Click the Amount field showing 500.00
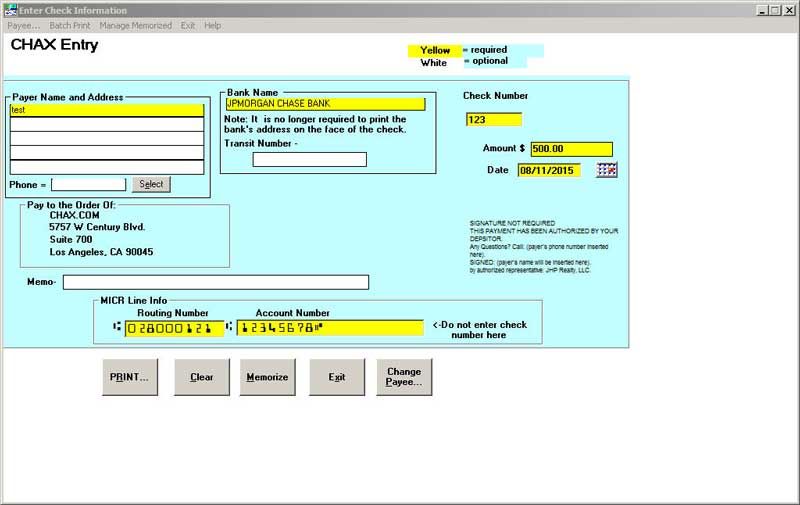Image resolution: width=800 pixels, height=505 pixels. [x=571, y=149]
